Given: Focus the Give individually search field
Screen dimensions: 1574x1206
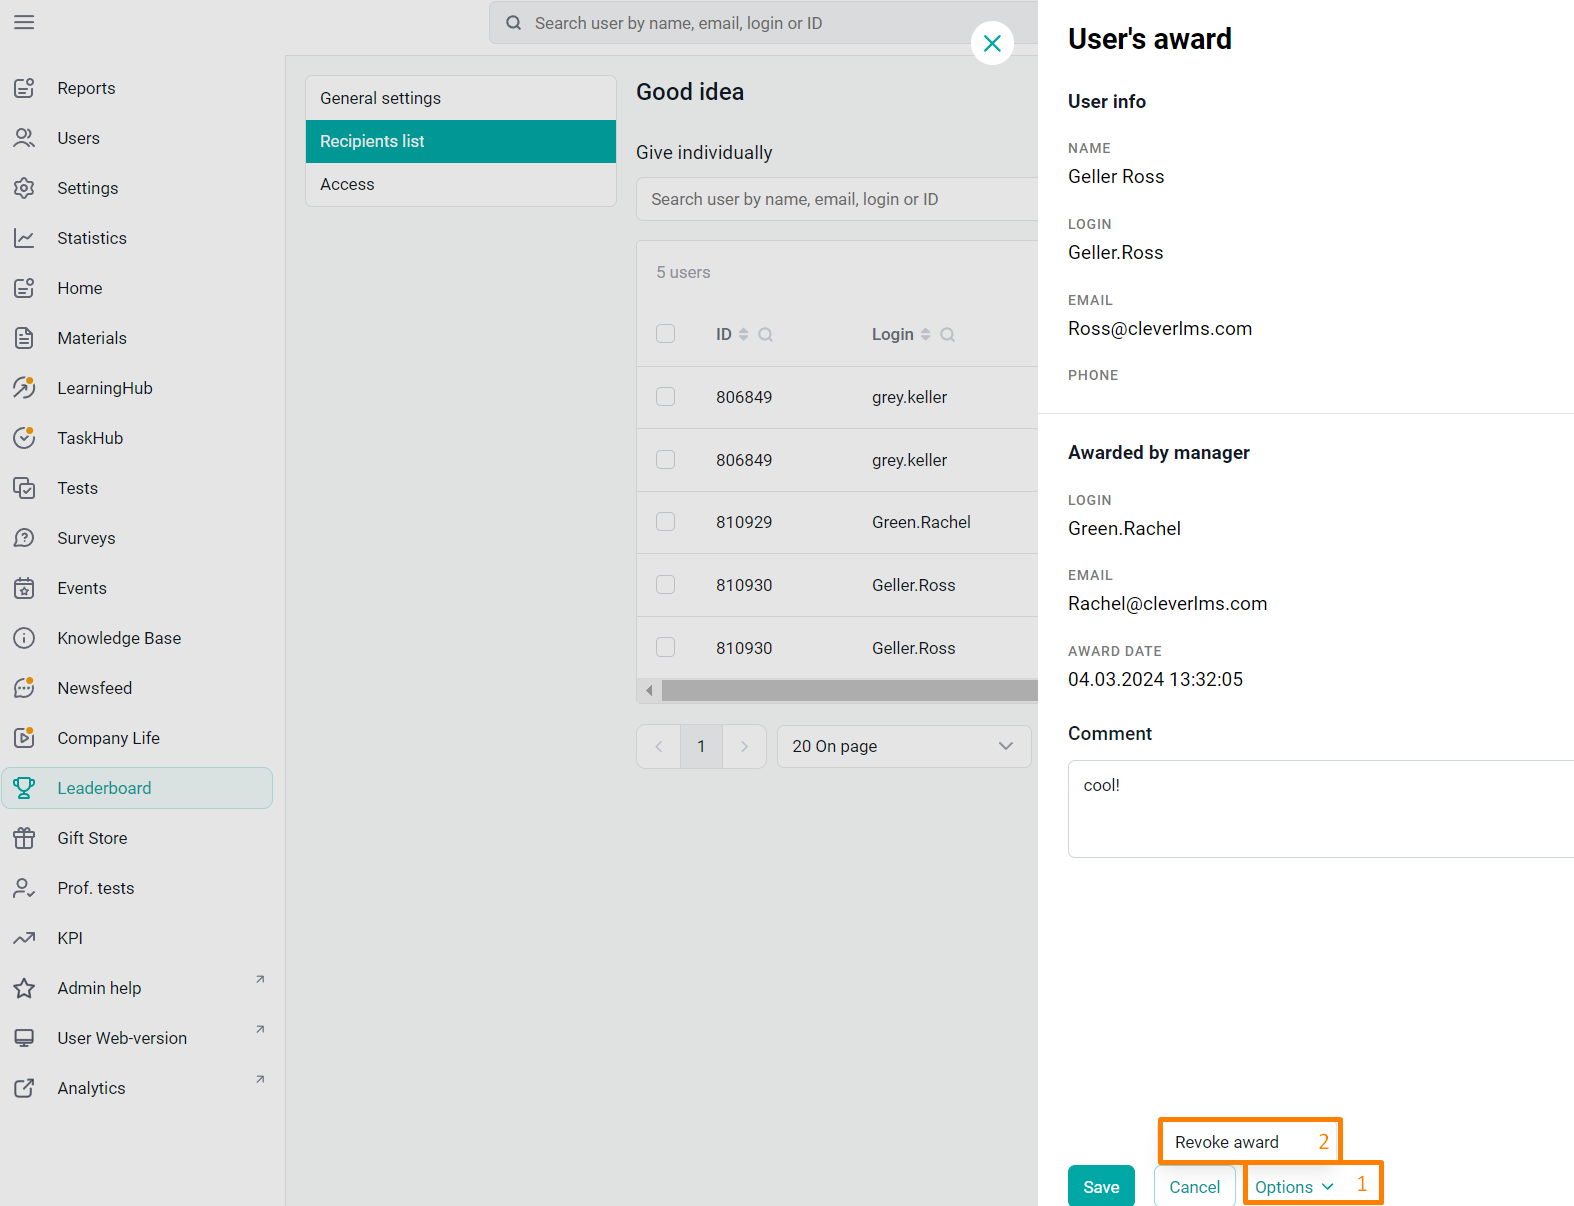Looking at the screenshot, I should coord(837,199).
